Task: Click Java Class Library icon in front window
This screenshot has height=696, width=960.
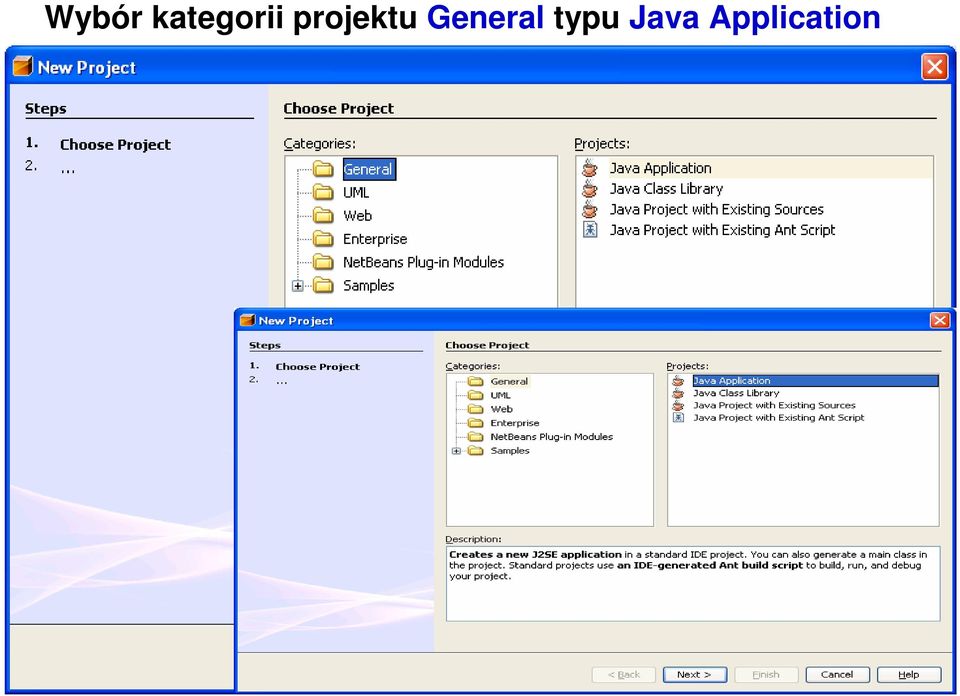Action: (x=678, y=393)
